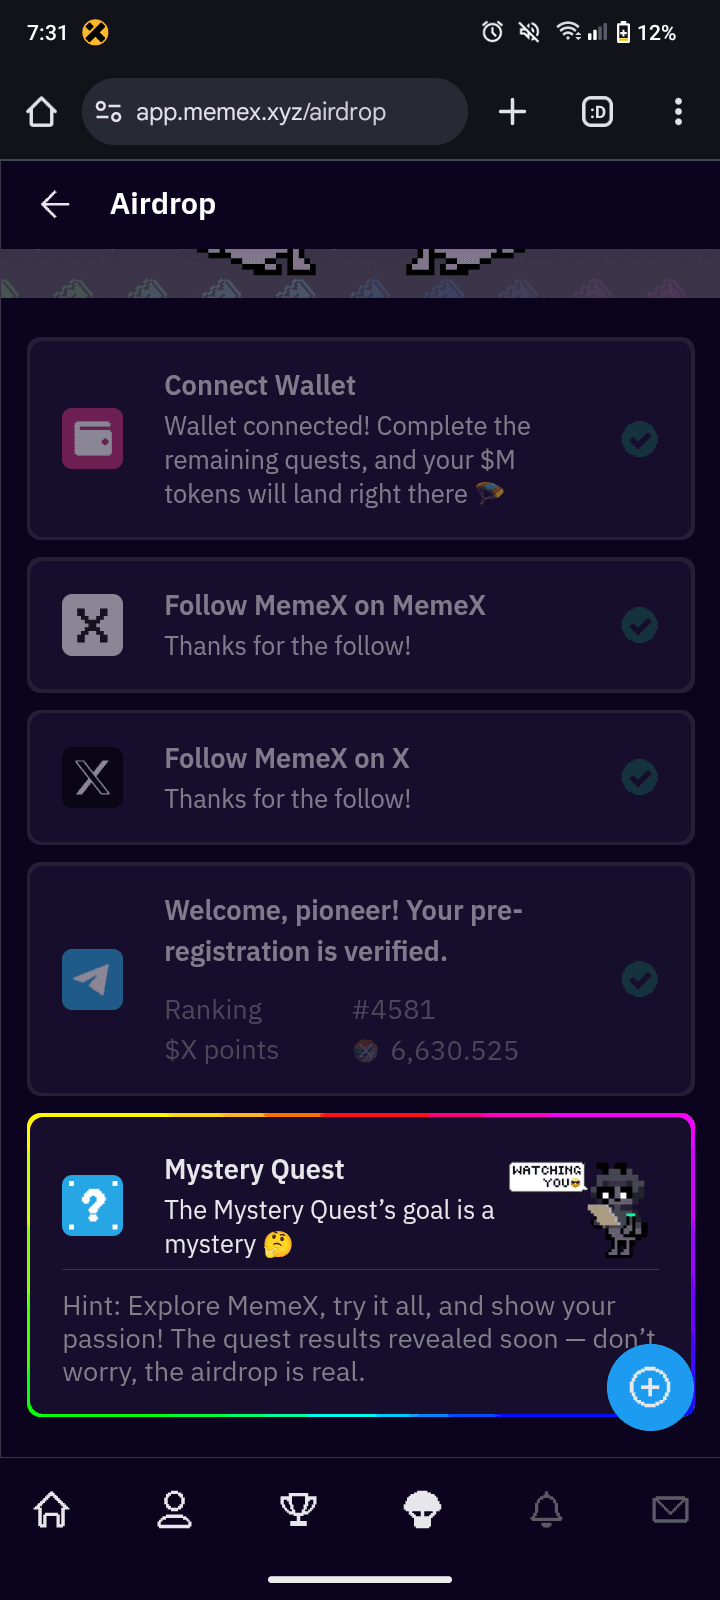This screenshot has height=1600, width=720.
Task: Open Profile in bottom navigation
Action: 174,1509
